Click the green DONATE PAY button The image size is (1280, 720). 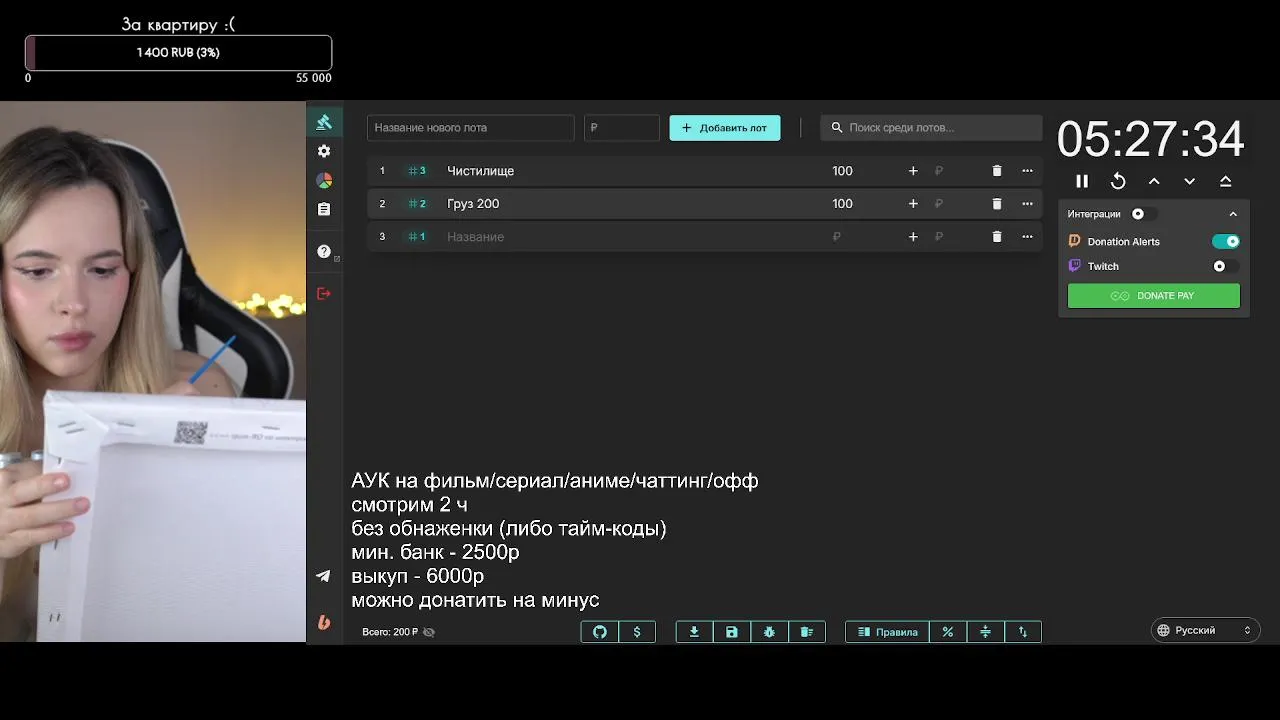[1154, 296]
